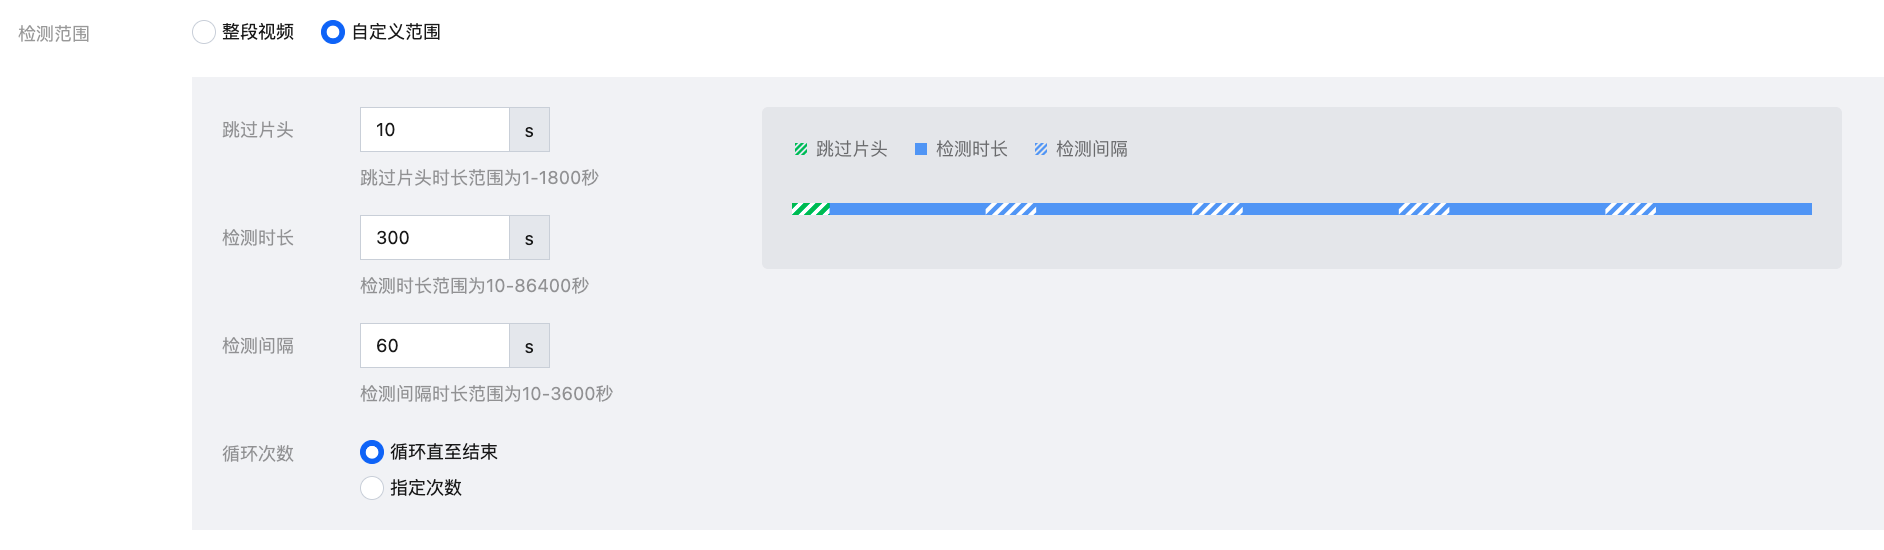Screen dimensions: 1884x550
Task: Choose 循环直至结束 loop option
Action: point(372,452)
